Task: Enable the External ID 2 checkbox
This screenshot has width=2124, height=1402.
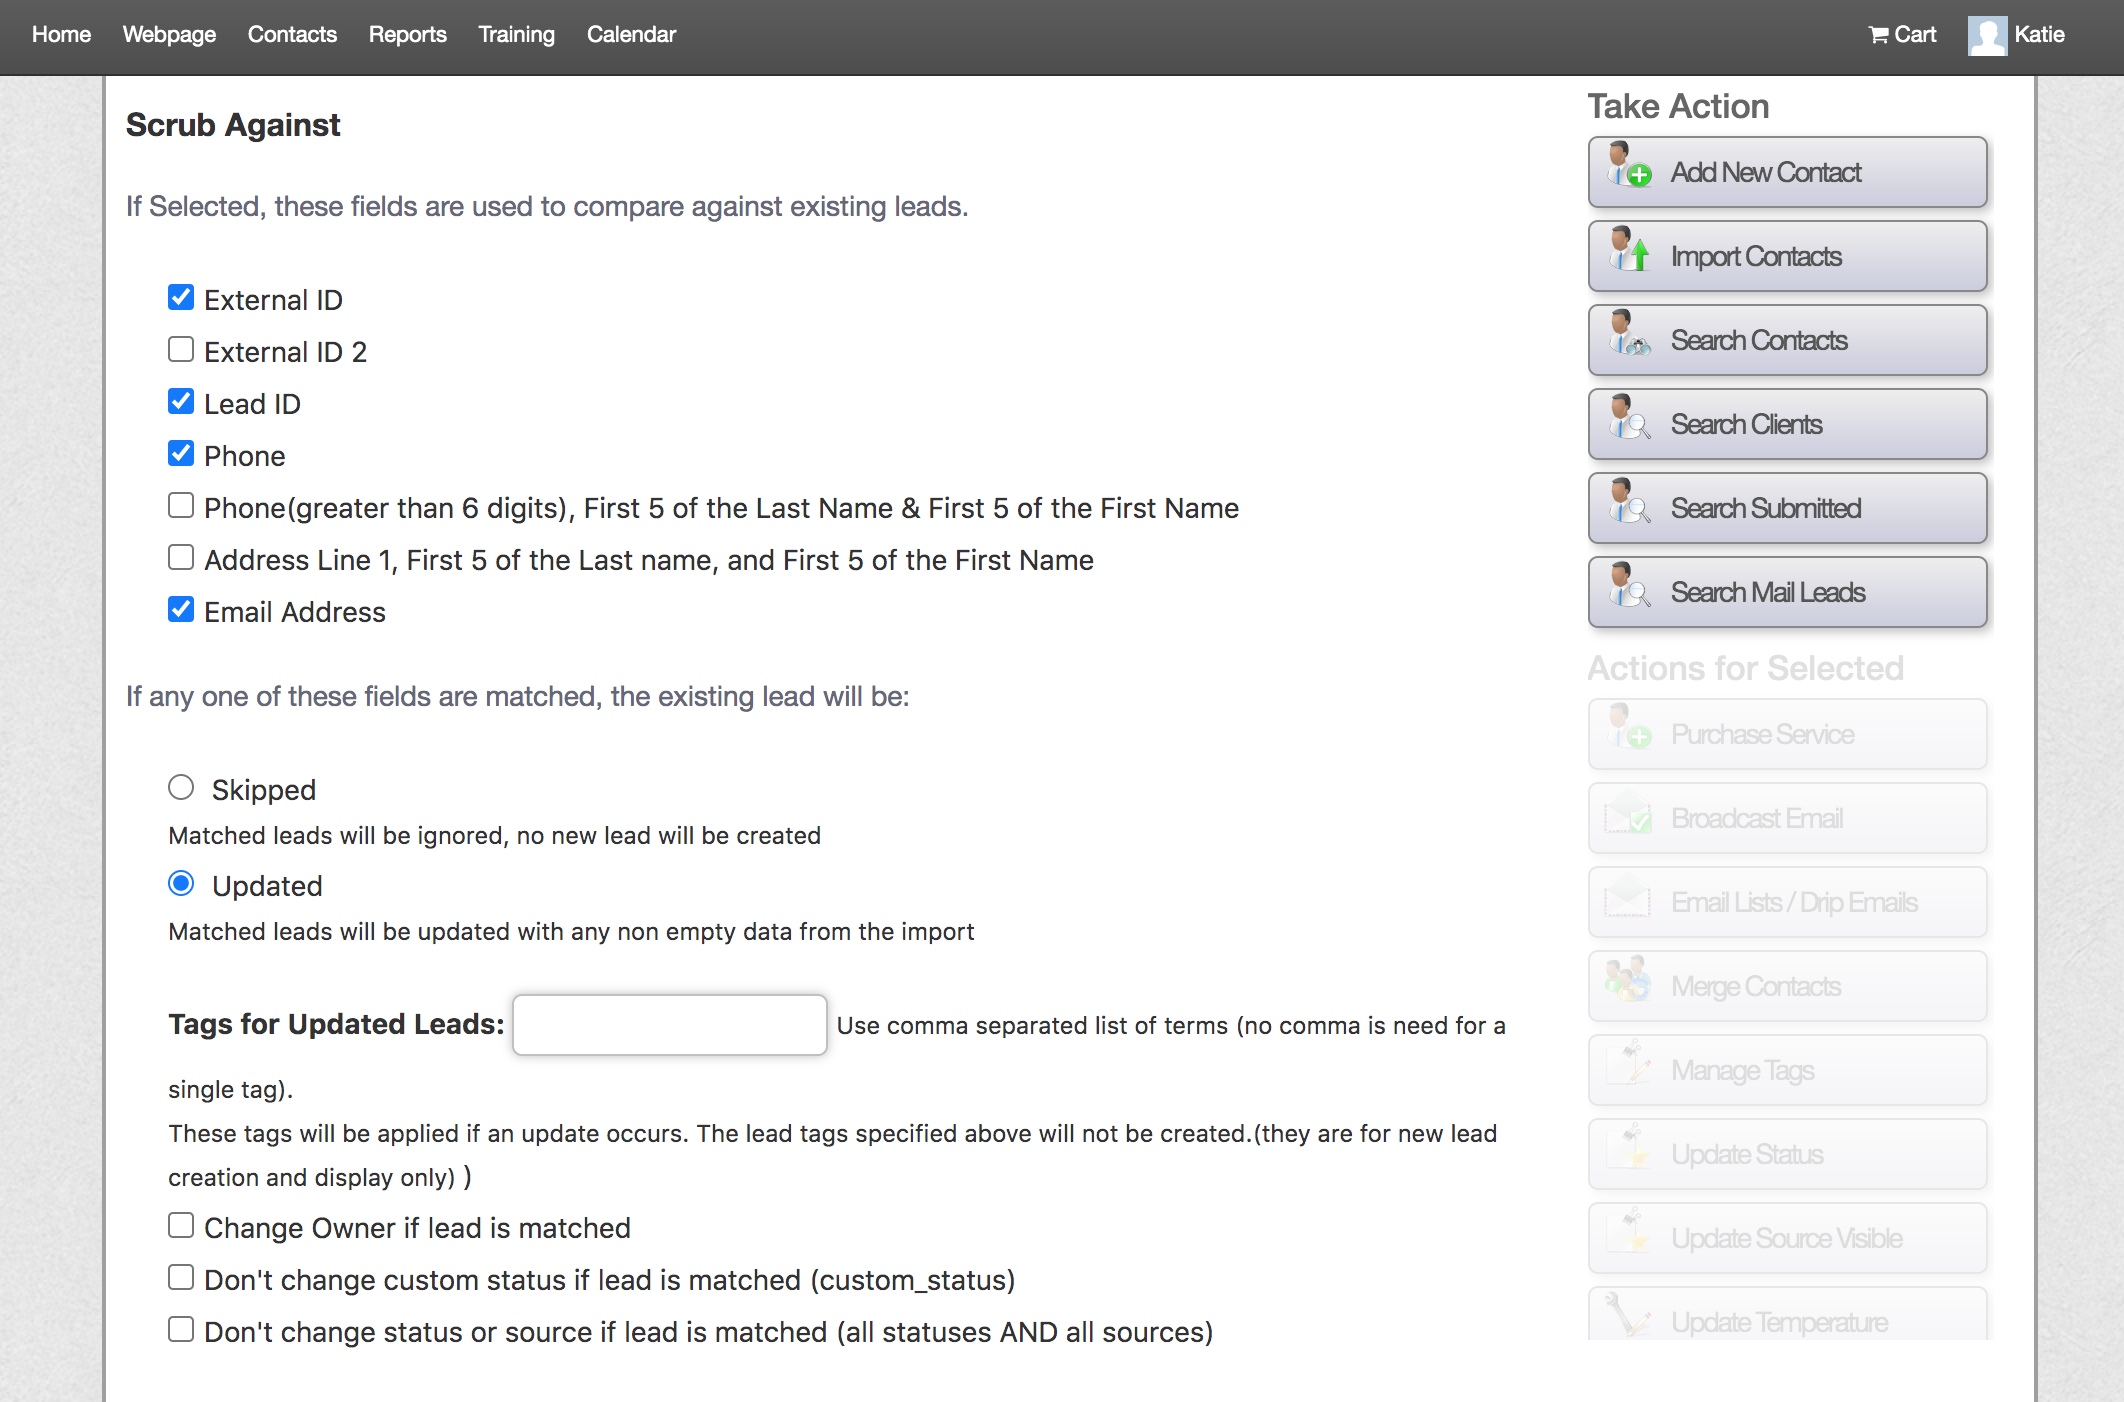Action: 181,350
